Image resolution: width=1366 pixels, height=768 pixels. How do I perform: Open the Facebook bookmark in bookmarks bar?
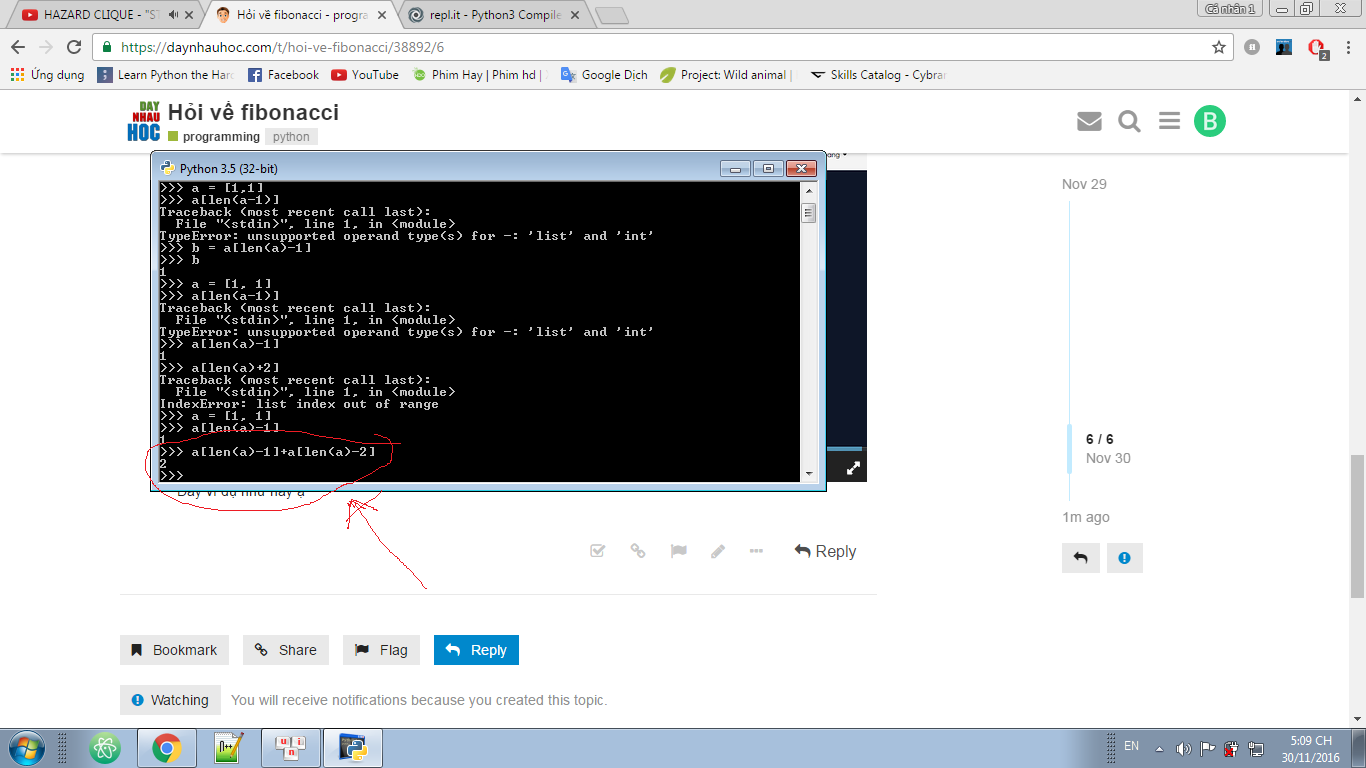pyautogui.click(x=283, y=75)
